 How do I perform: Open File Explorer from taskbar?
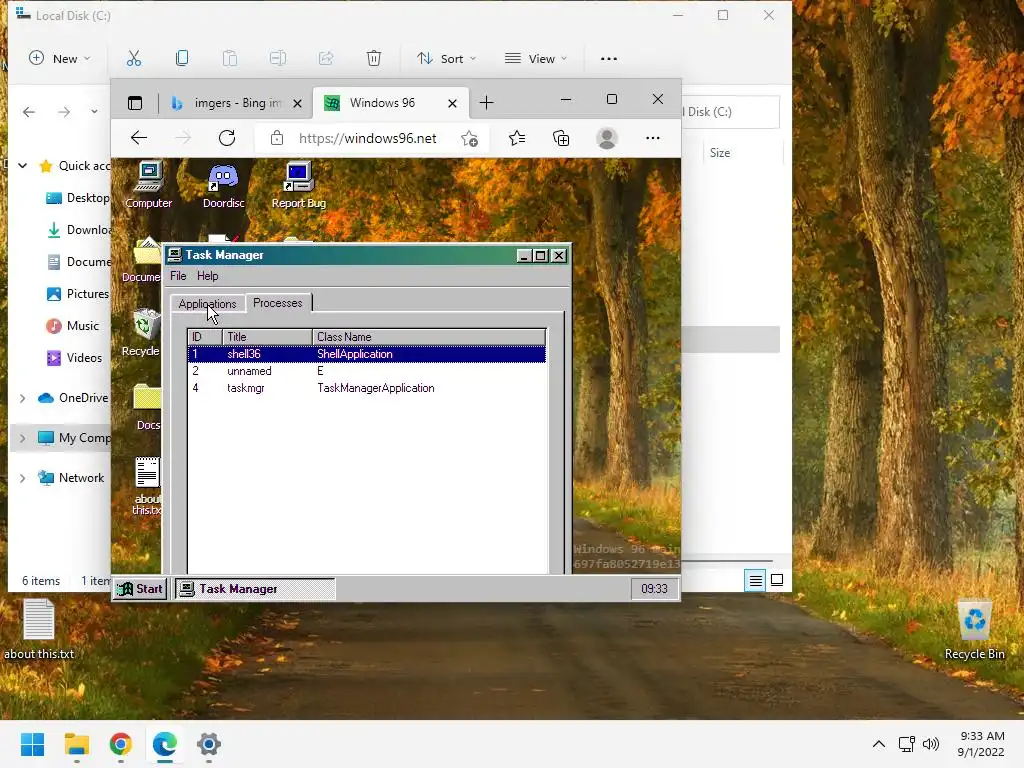pos(76,744)
